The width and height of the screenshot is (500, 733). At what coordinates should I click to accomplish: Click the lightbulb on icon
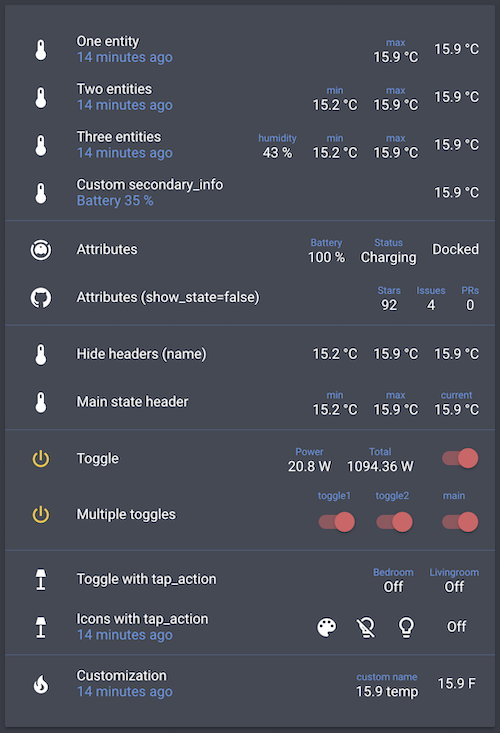pos(406,627)
